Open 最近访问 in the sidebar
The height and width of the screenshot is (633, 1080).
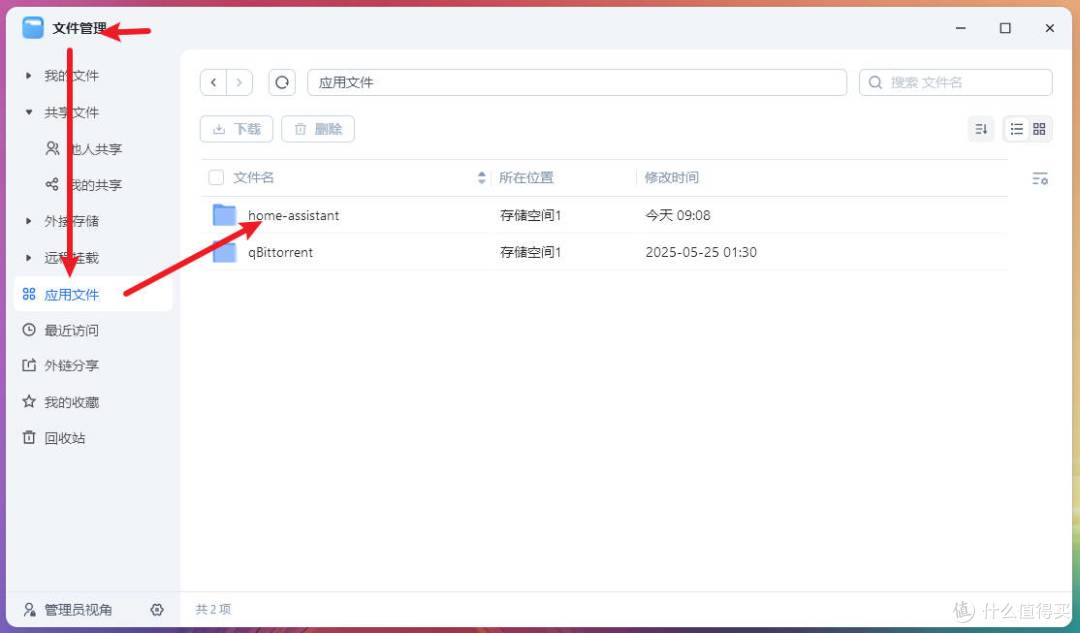[72, 331]
